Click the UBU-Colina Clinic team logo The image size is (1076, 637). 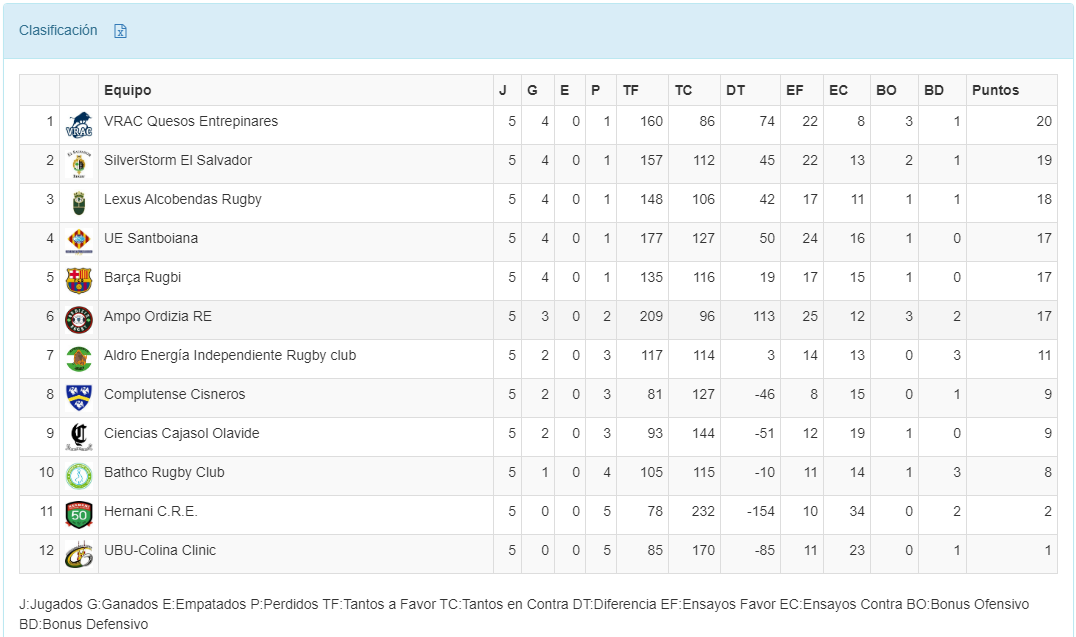click(x=79, y=554)
